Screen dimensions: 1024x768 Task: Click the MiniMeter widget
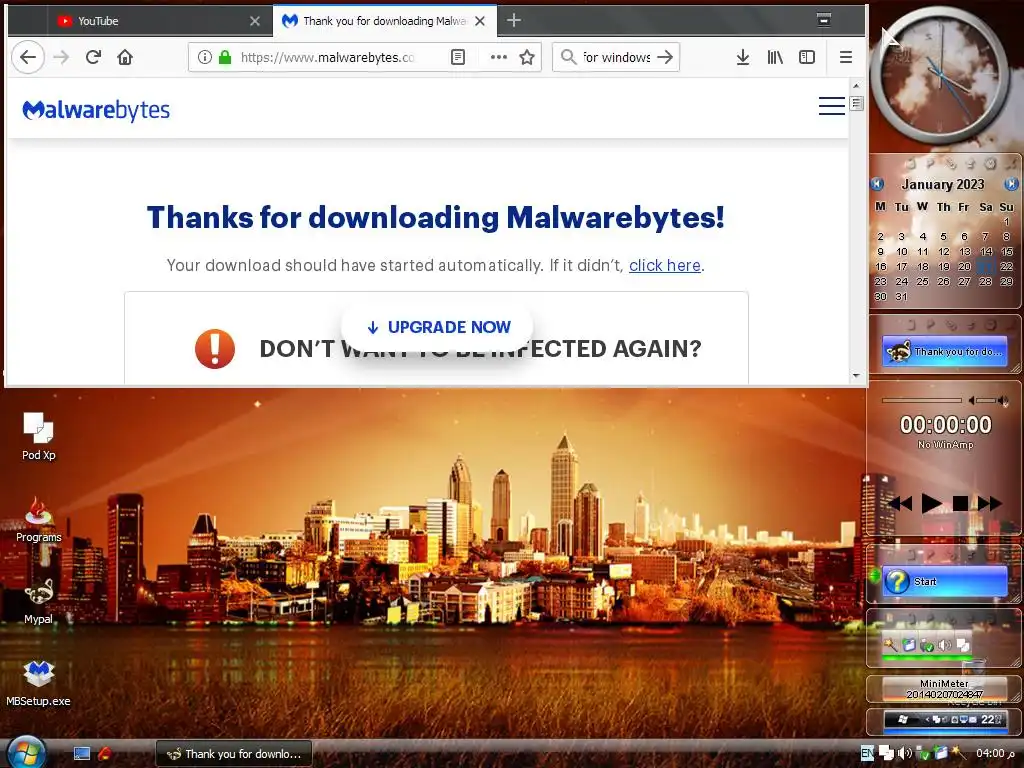point(944,688)
